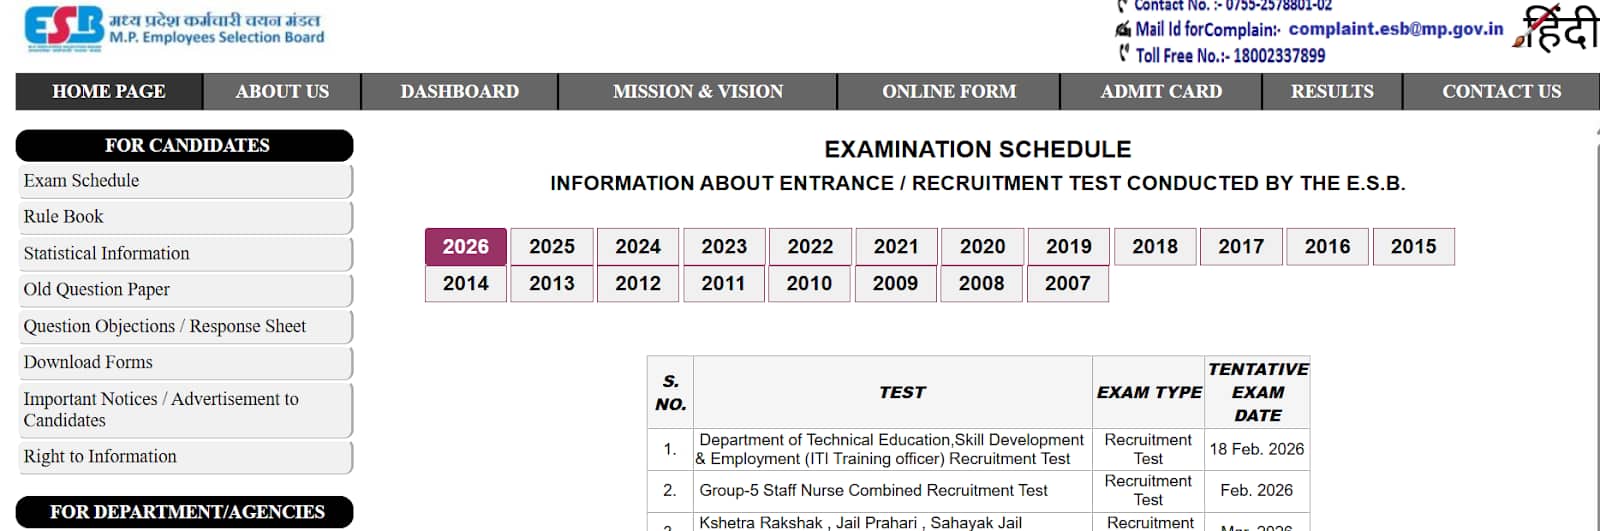
Task: Go to the Results menu item
Action: point(1332,92)
